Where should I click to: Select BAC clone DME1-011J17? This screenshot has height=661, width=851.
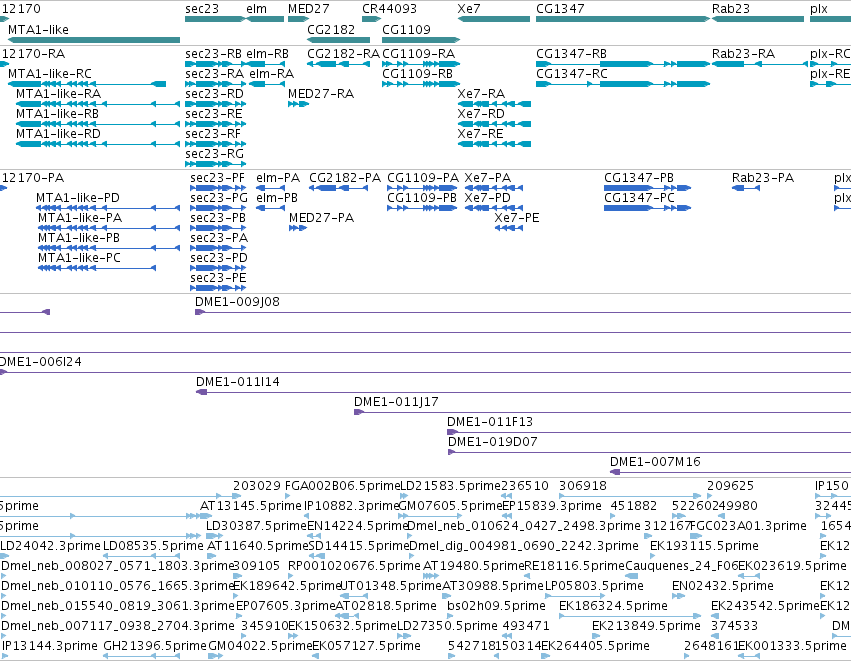pyautogui.click(x=396, y=402)
